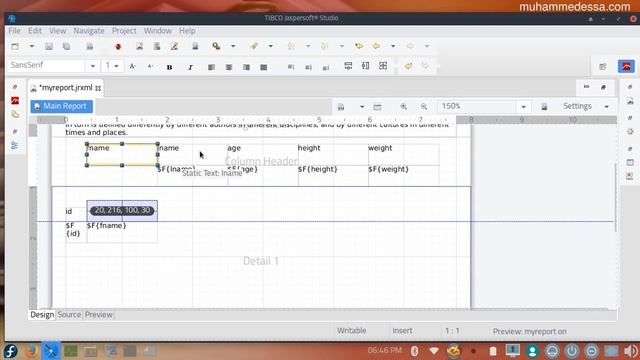This screenshot has width=640, height=360.
Task: Open the Window menu
Action: (158, 31)
